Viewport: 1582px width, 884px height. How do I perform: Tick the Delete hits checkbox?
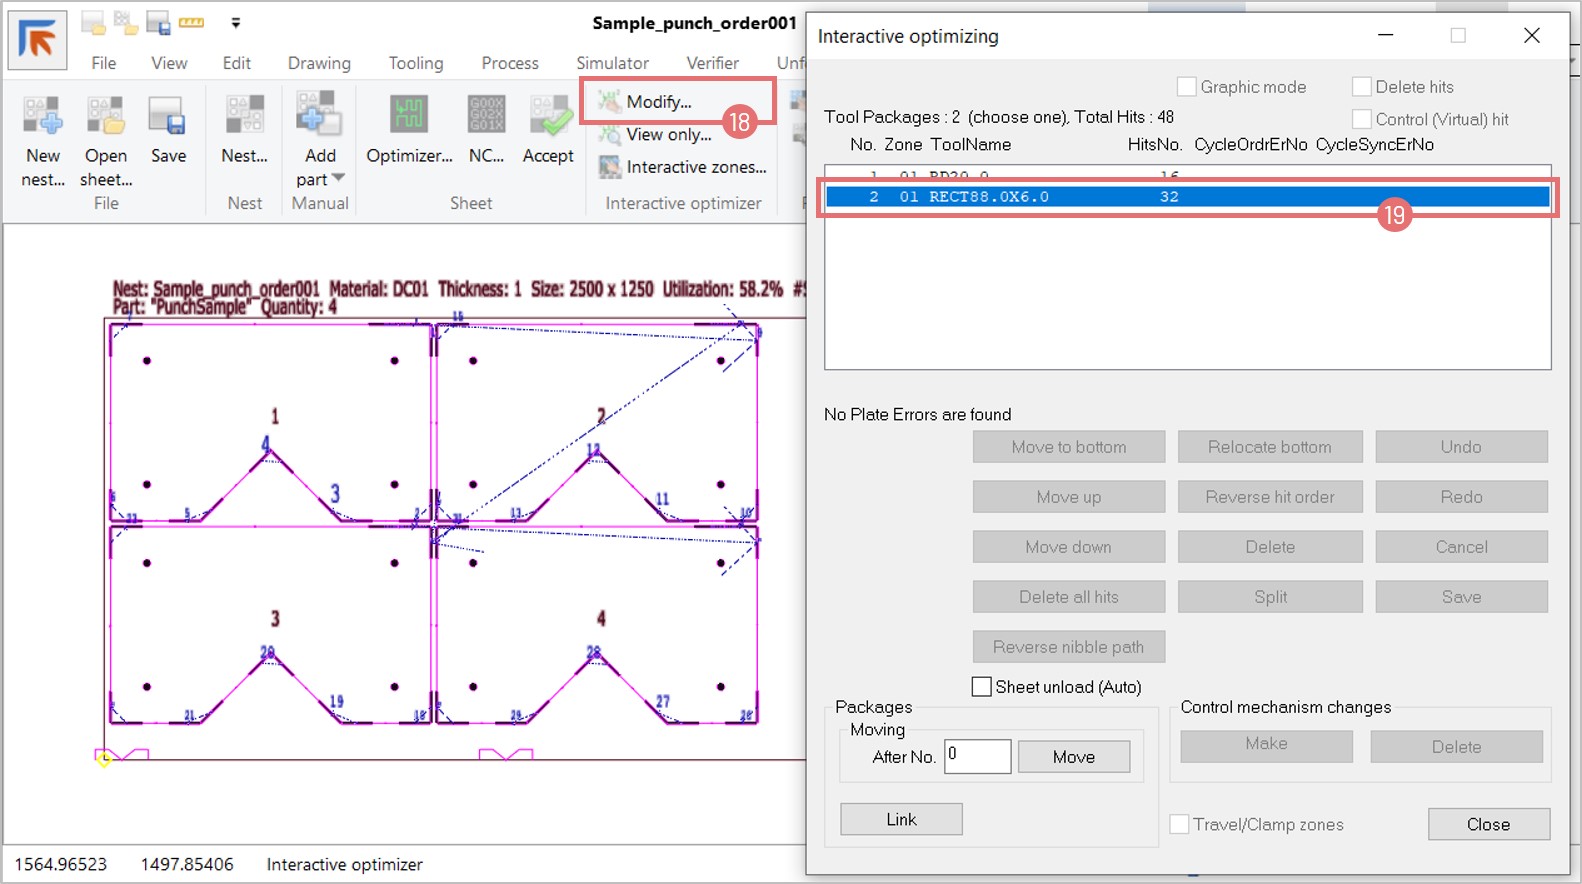(x=1362, y=87)
